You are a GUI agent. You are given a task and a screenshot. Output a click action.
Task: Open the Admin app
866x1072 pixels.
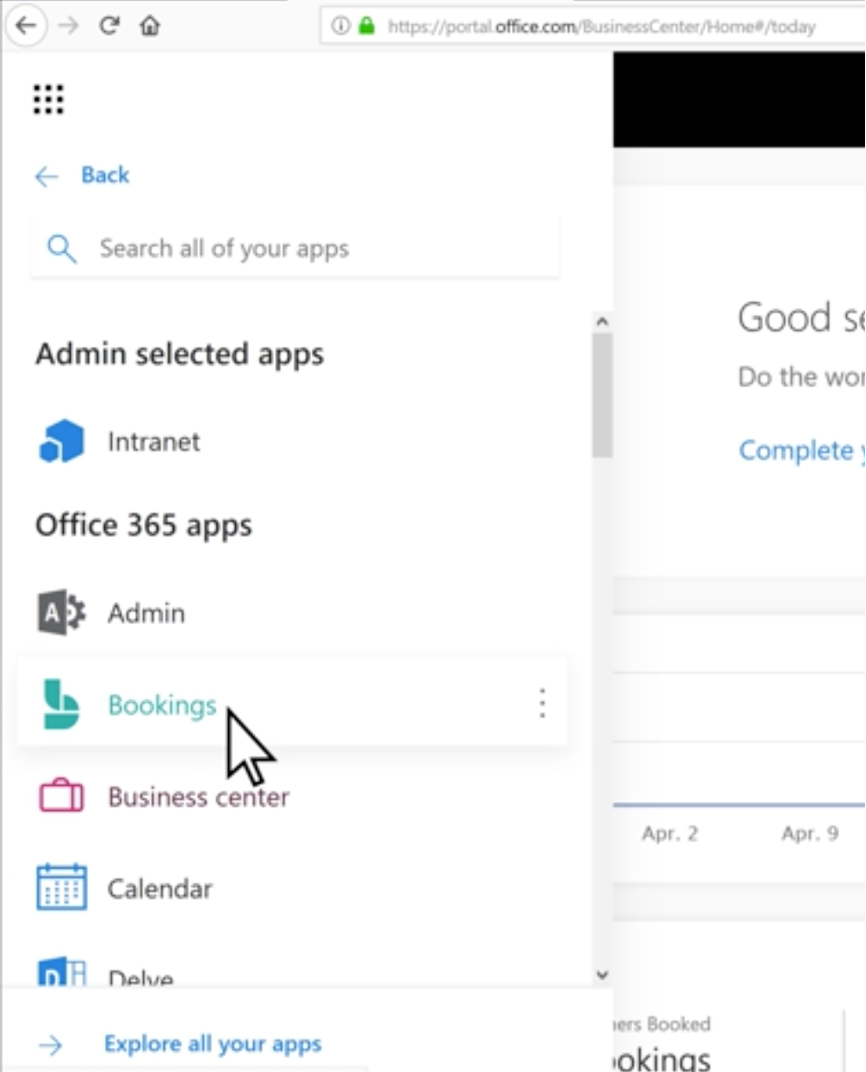click(146, 613)
